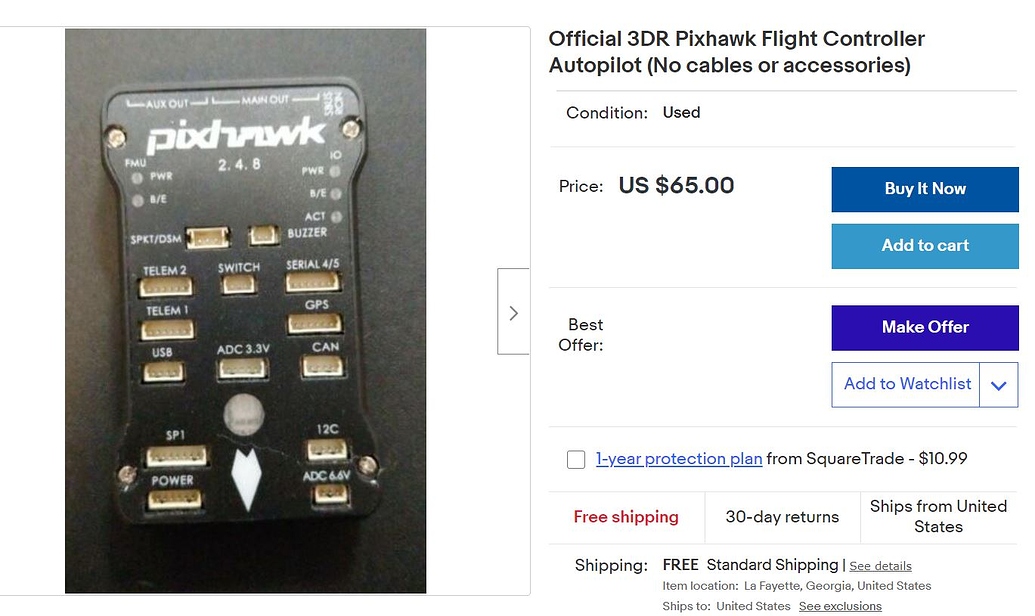Click the US $65.00 price text

coord(676,185)
